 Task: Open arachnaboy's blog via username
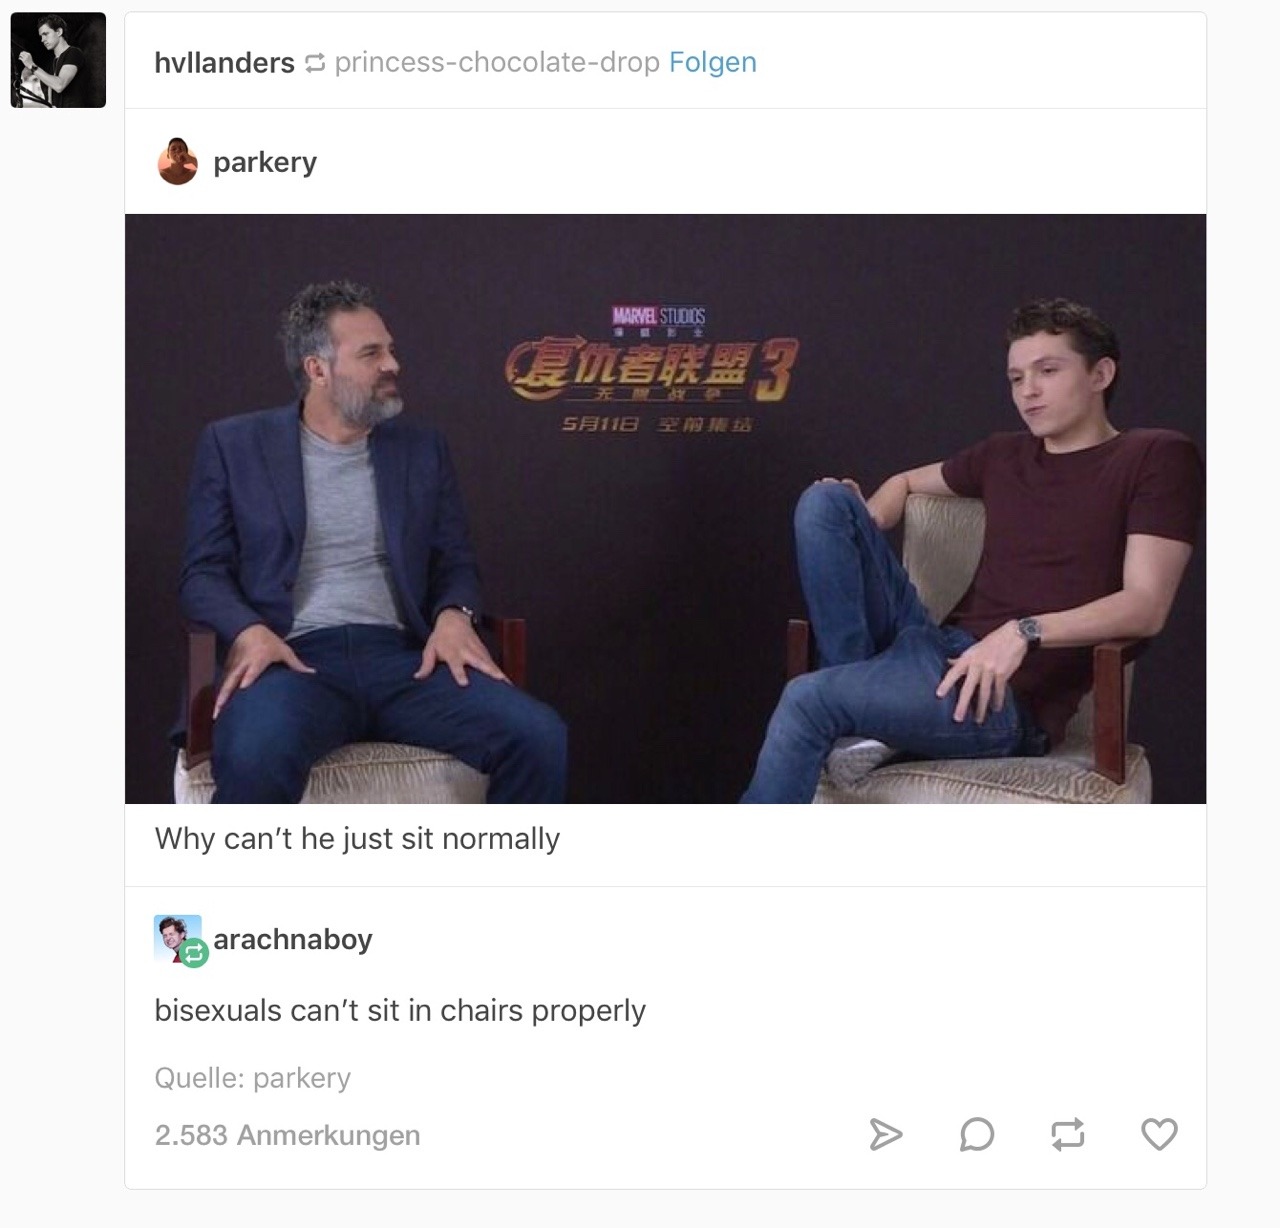point(293,939)
